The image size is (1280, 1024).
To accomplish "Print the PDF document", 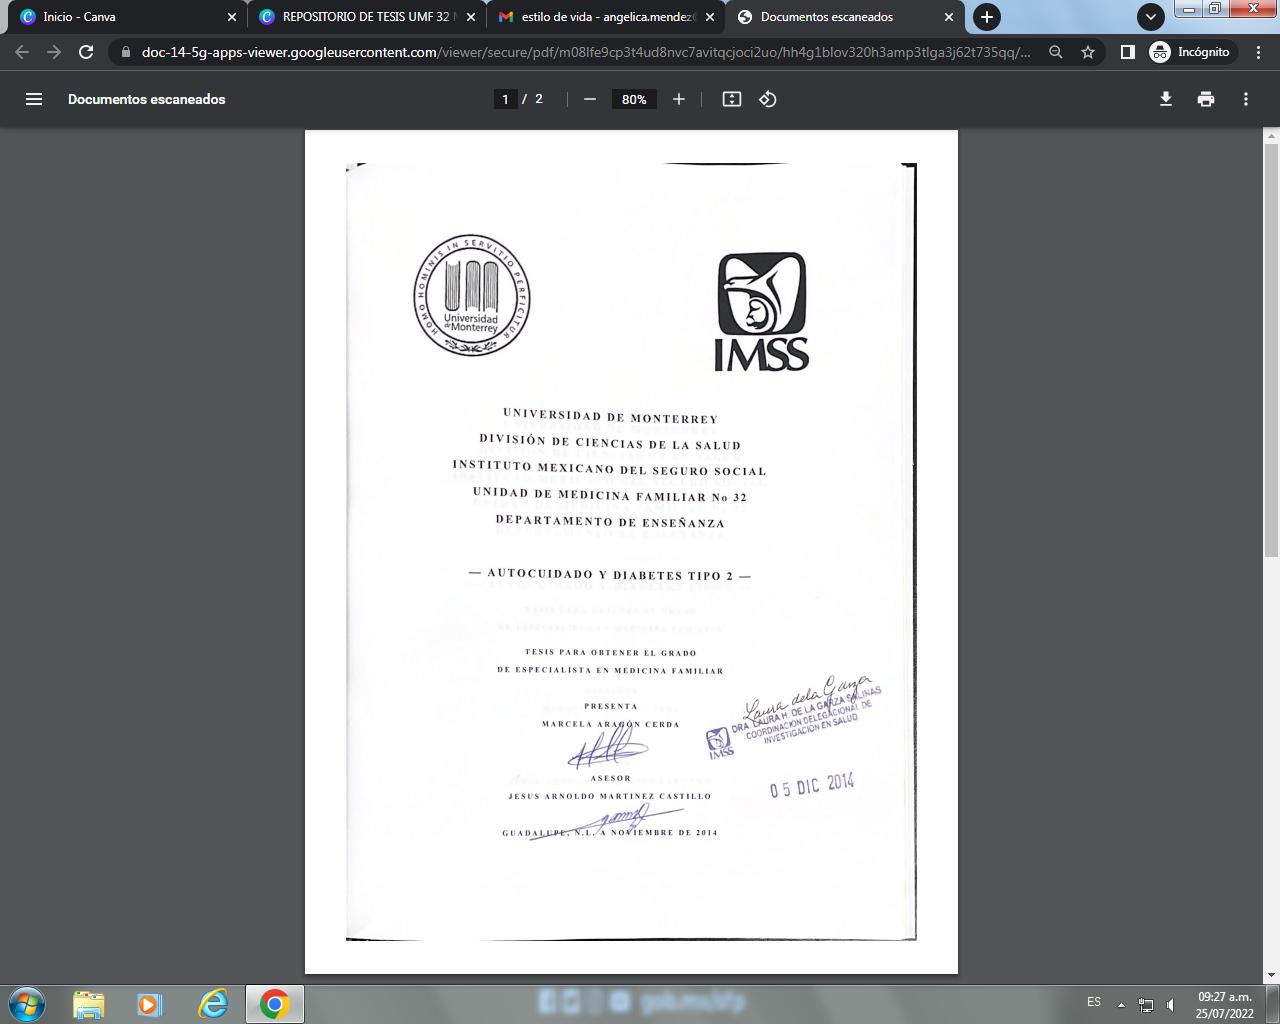I will (1206, 99).
